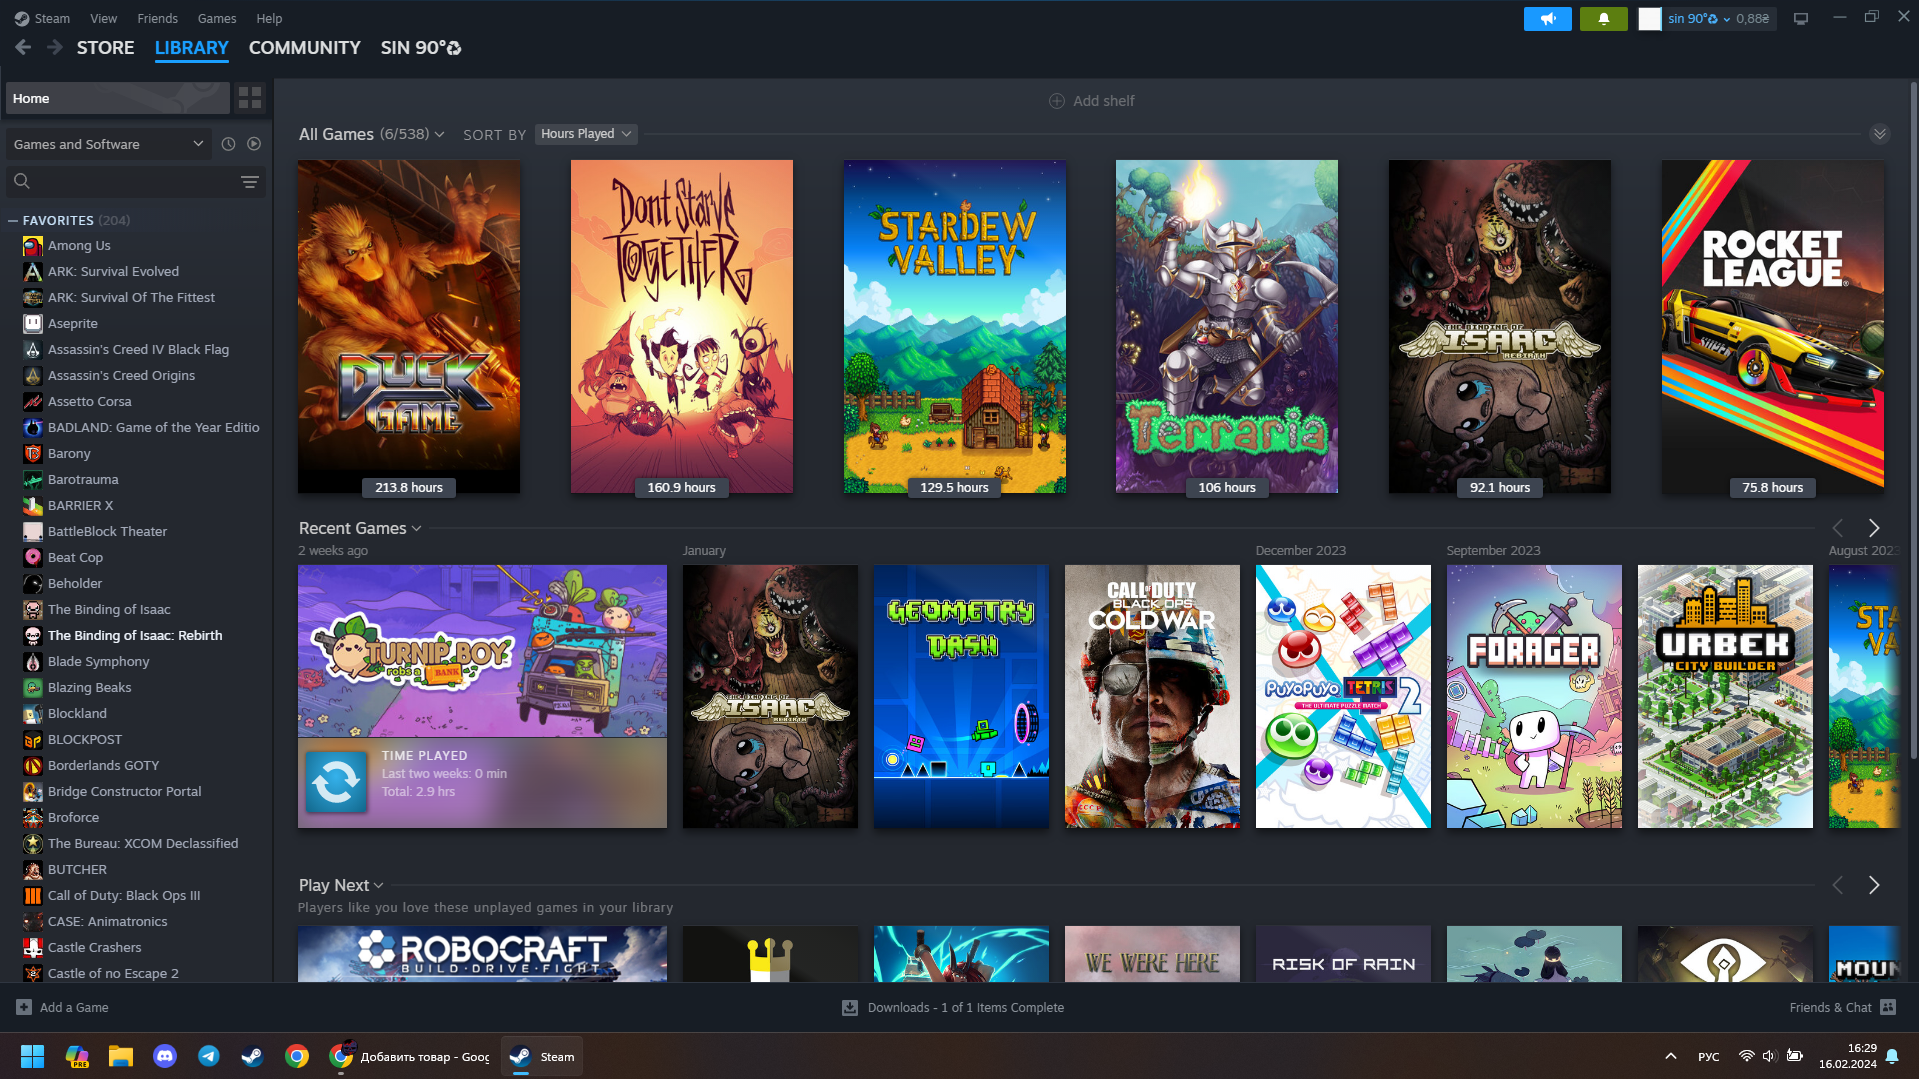Go forward with the forward arrow
Image resolution: width=1919 pixels, height=1079 pixels.
[x=55, y=47]
